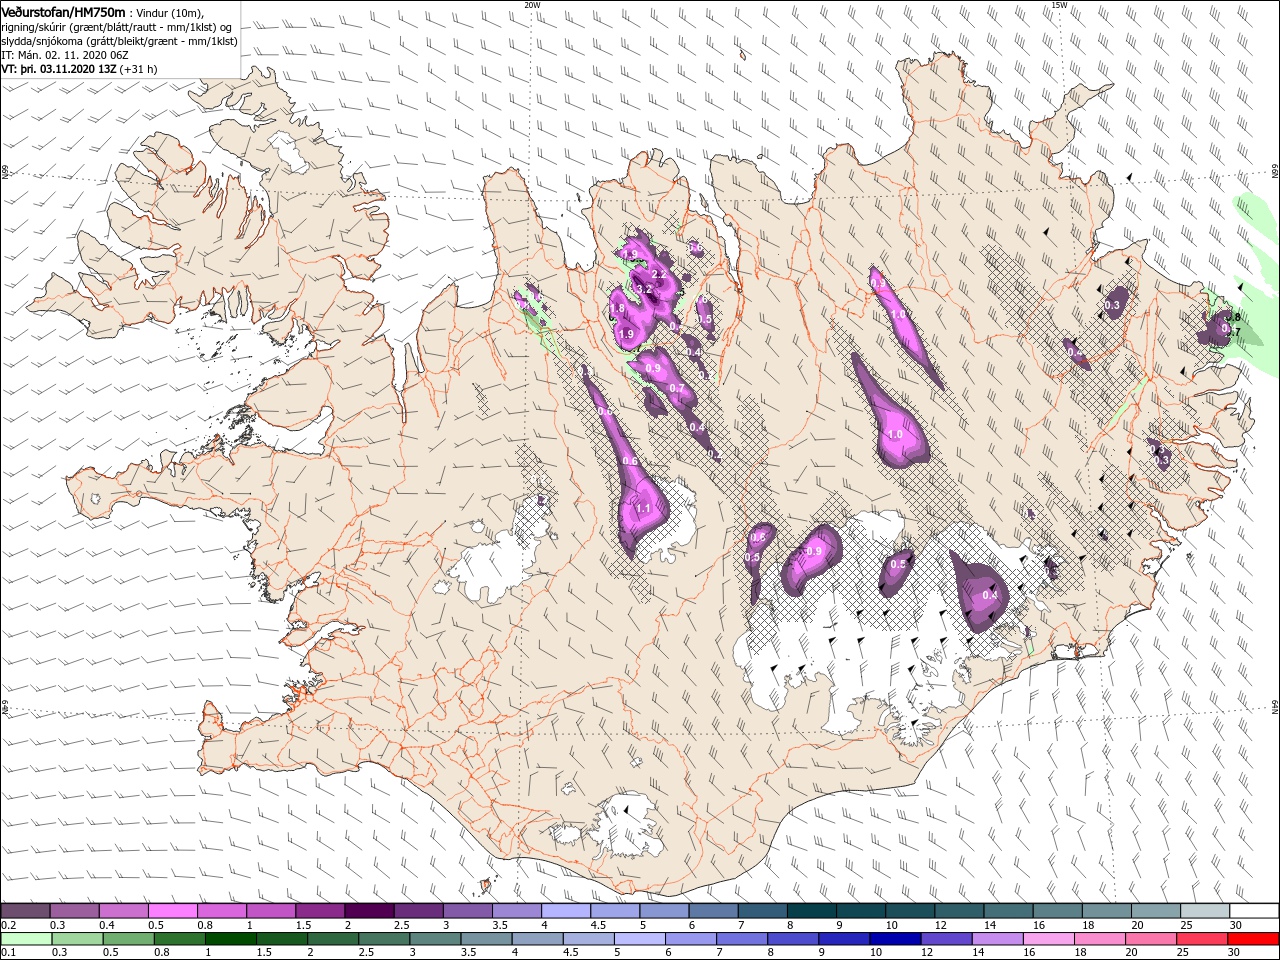The width and height of the screenshot is (1280, 960).
Task: Click the 1.8 snowfall value on the map
Action: [x=618, y=309]
